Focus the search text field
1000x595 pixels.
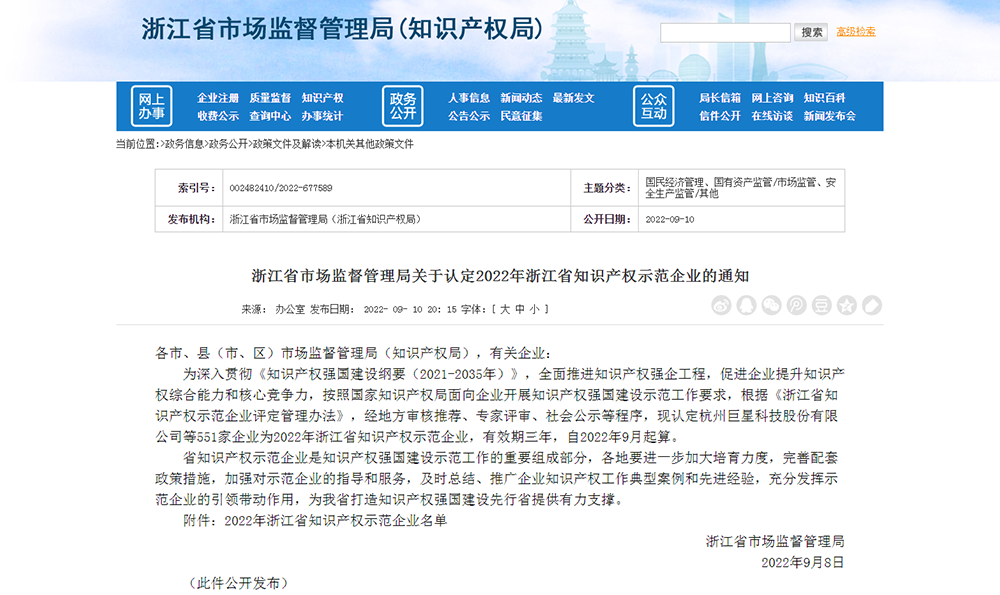coord(725,33)
